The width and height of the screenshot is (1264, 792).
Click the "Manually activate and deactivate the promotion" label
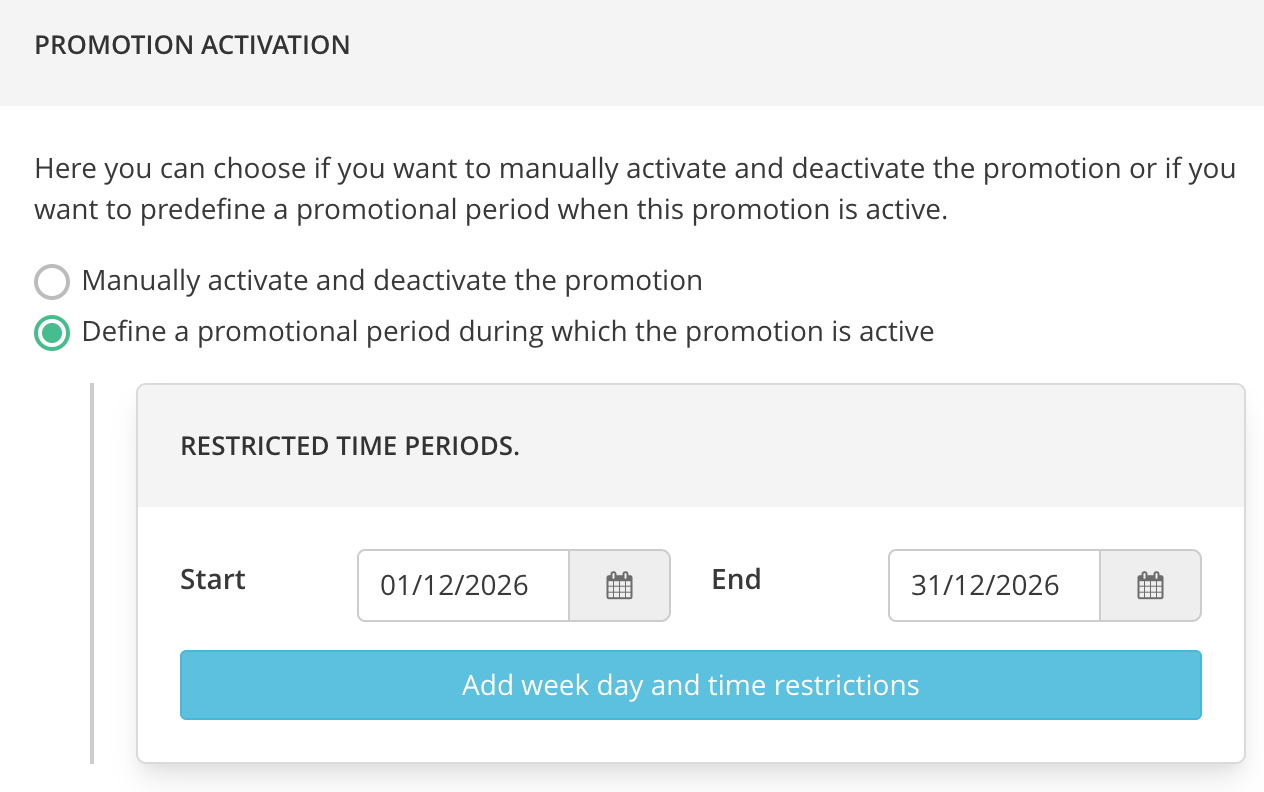[x=392, y=281]
